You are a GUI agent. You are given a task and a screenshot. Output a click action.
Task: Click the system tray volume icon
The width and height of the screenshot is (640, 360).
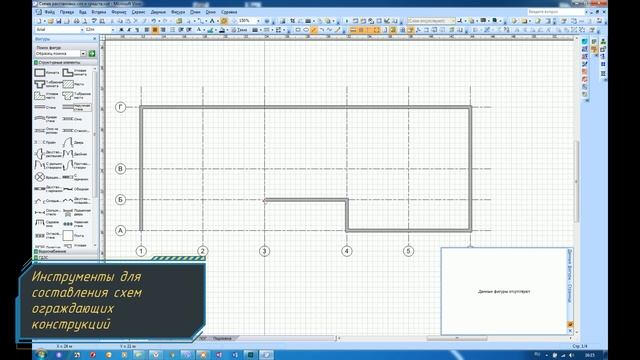point(571,355)
